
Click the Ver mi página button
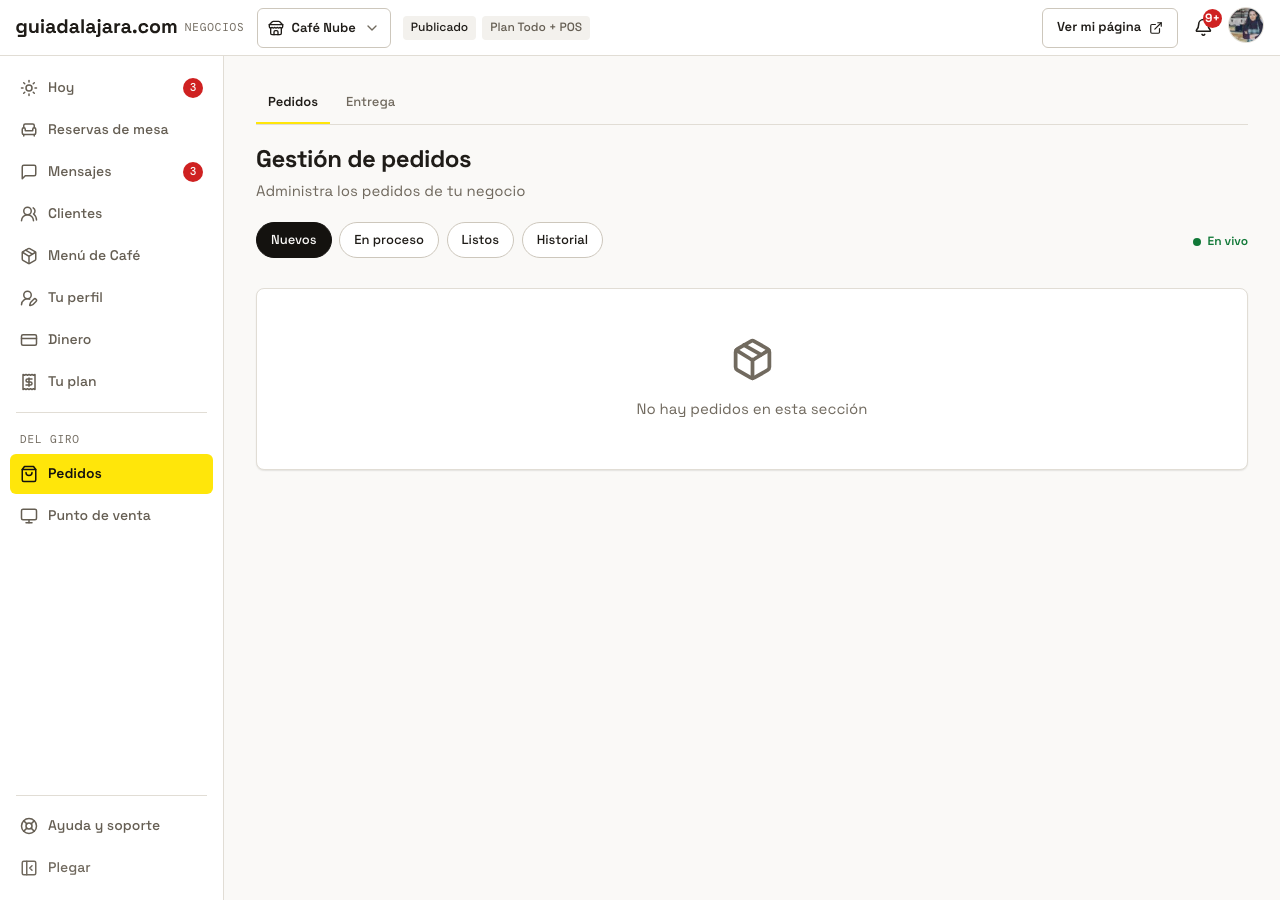[x=1110, y=28]
